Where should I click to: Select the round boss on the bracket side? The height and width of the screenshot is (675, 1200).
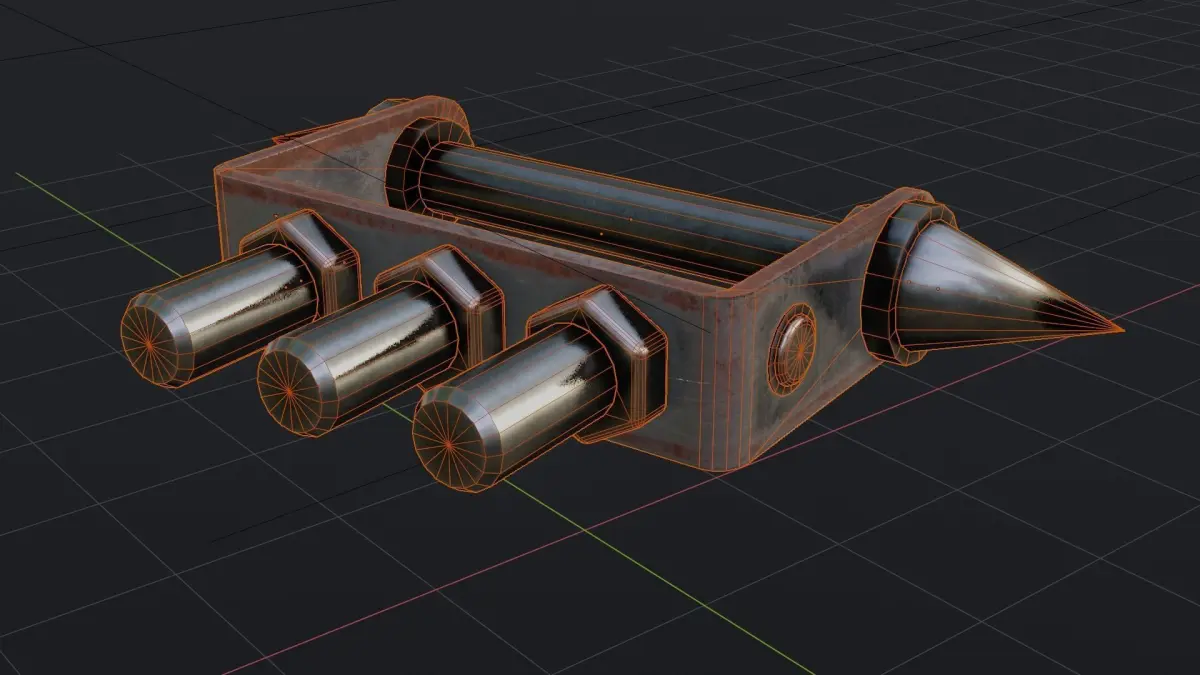791,349
